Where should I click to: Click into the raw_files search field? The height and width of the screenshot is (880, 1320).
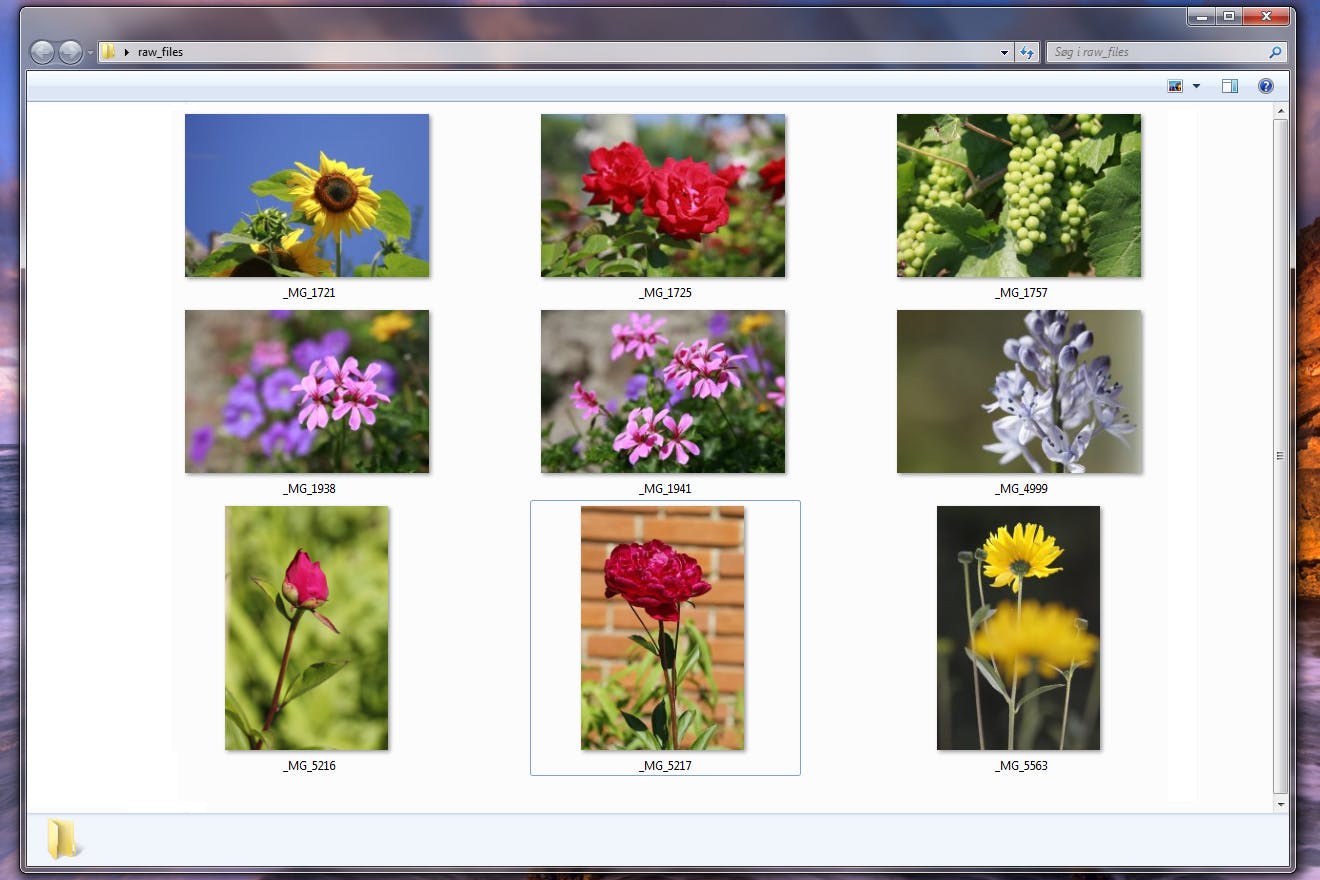click(1160, 52)
